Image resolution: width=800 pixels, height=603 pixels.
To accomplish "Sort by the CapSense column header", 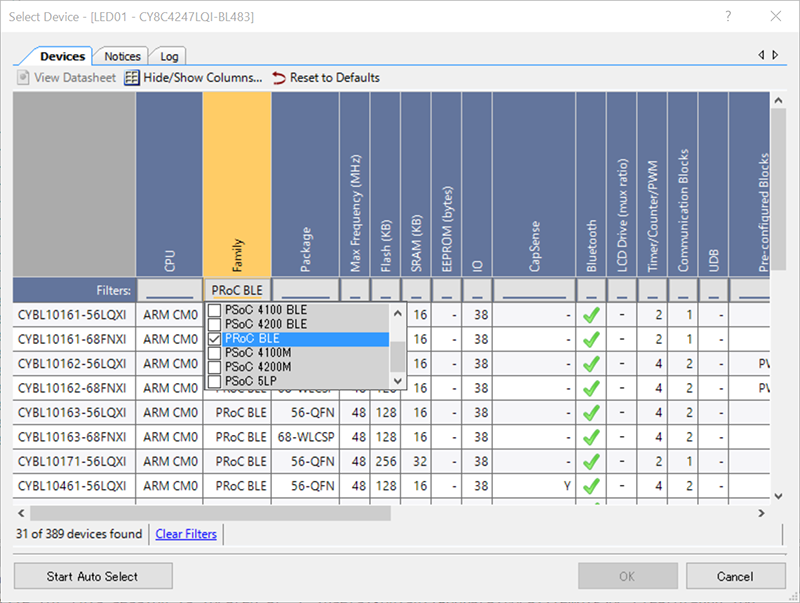I will tap(534, 184).
